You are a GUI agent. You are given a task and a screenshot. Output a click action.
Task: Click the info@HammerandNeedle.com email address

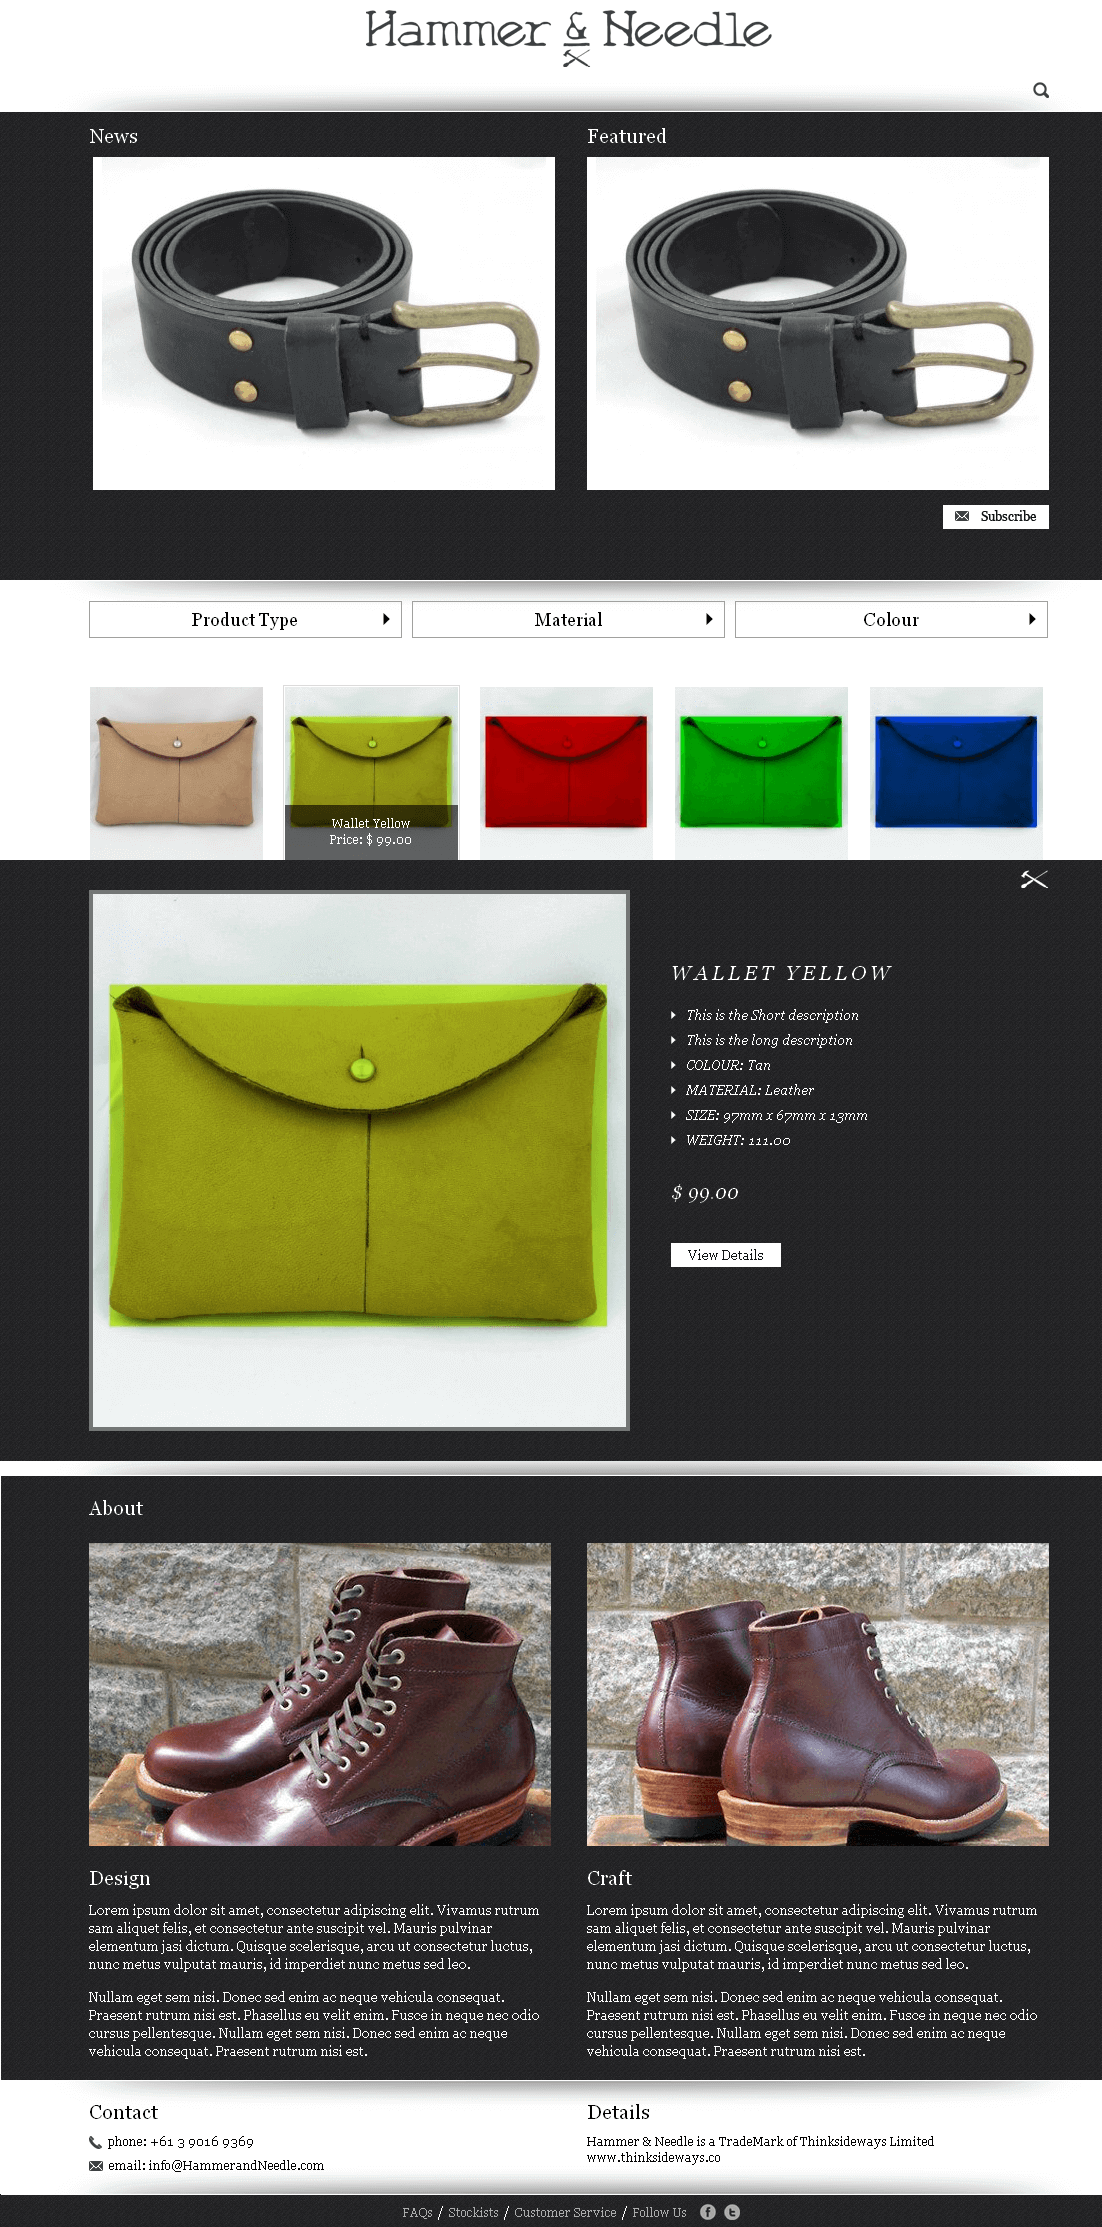236,2165
